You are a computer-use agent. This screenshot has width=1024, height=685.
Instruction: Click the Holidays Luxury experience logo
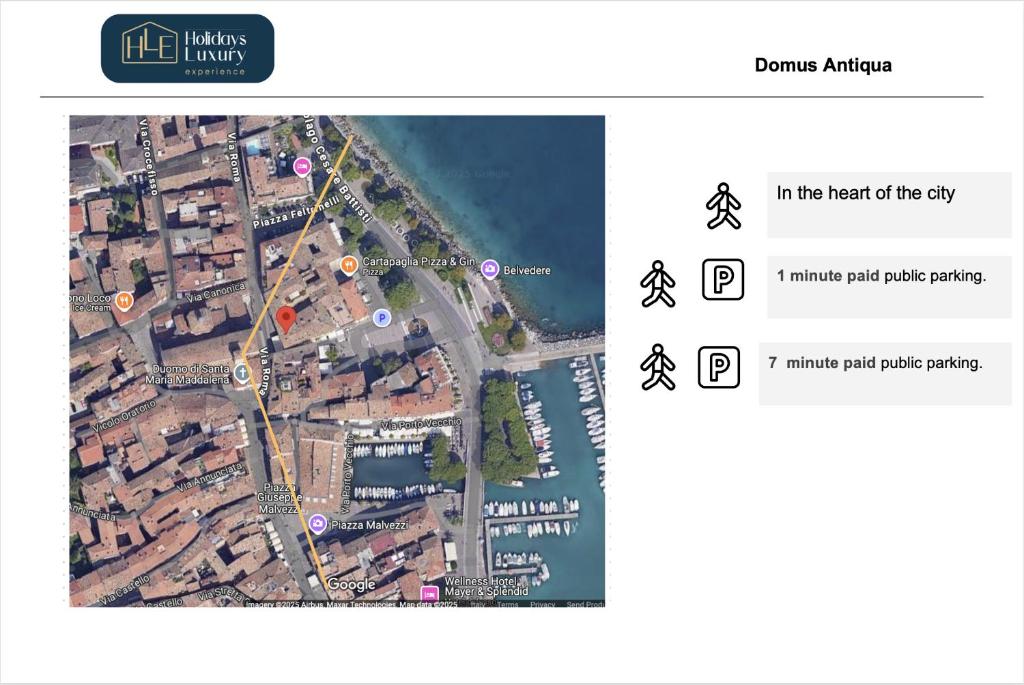188,48
